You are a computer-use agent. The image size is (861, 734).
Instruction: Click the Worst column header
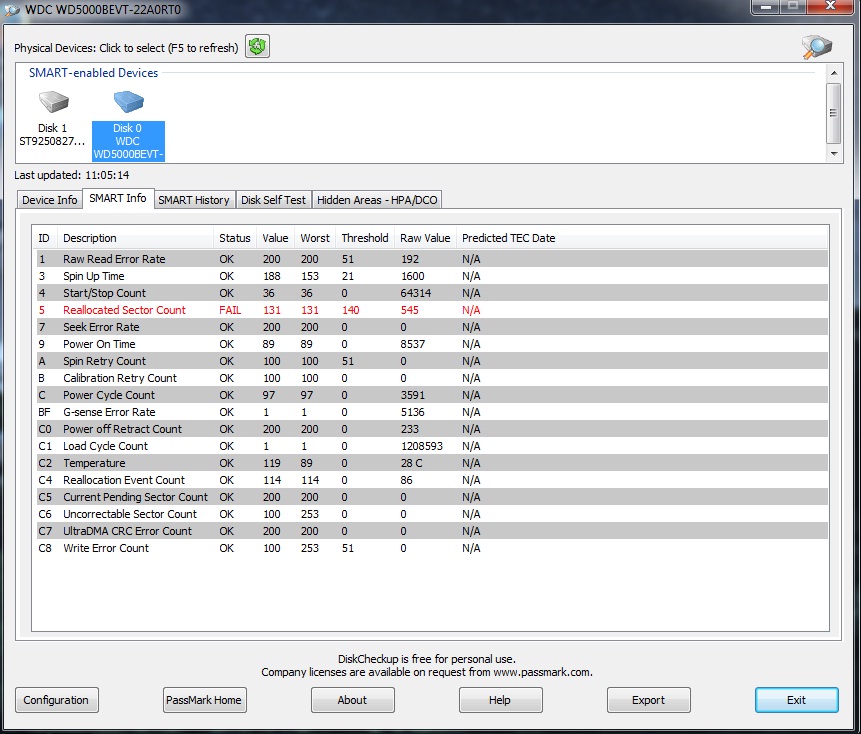[315, 238]
